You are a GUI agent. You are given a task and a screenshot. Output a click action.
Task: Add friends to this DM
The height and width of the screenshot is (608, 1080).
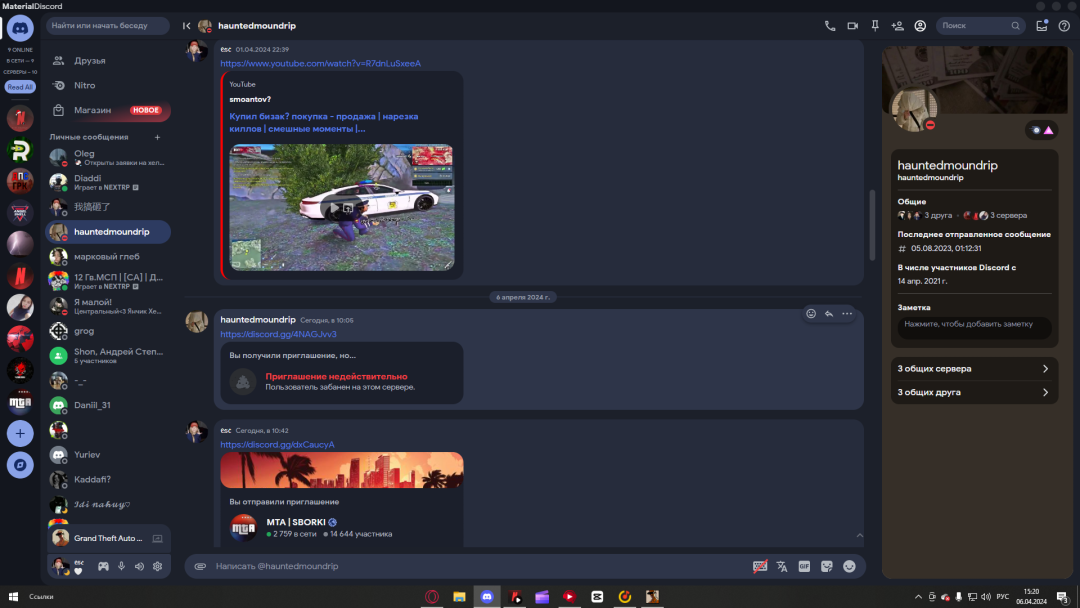897,26
